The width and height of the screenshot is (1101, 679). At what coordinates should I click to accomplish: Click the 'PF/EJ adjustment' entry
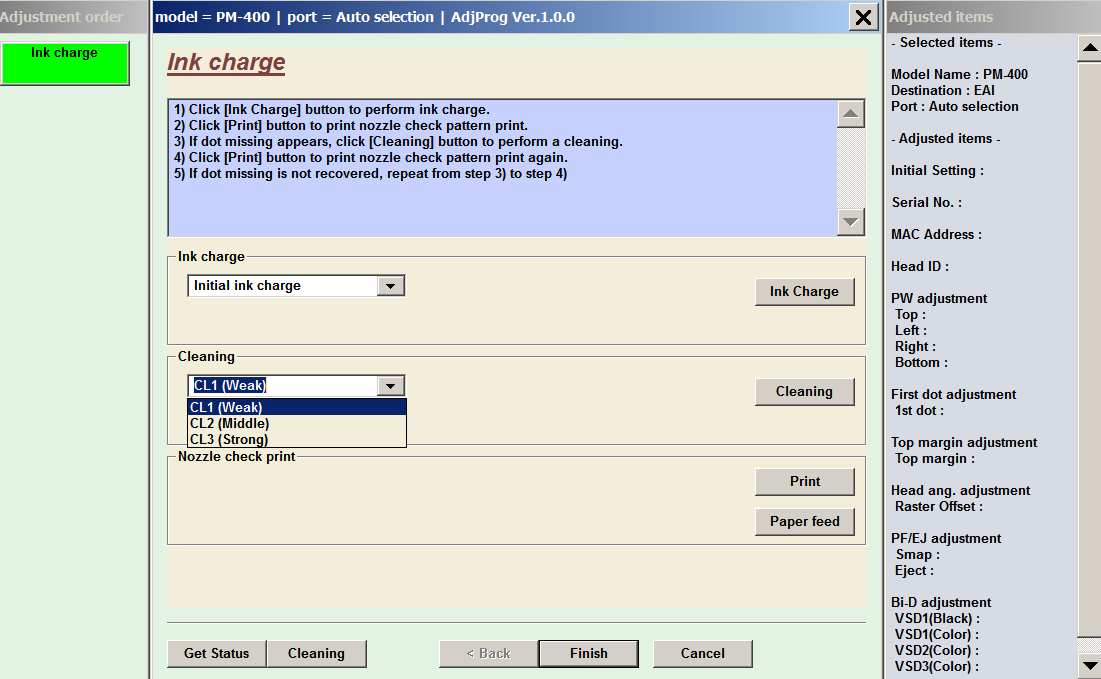(946, 539)
